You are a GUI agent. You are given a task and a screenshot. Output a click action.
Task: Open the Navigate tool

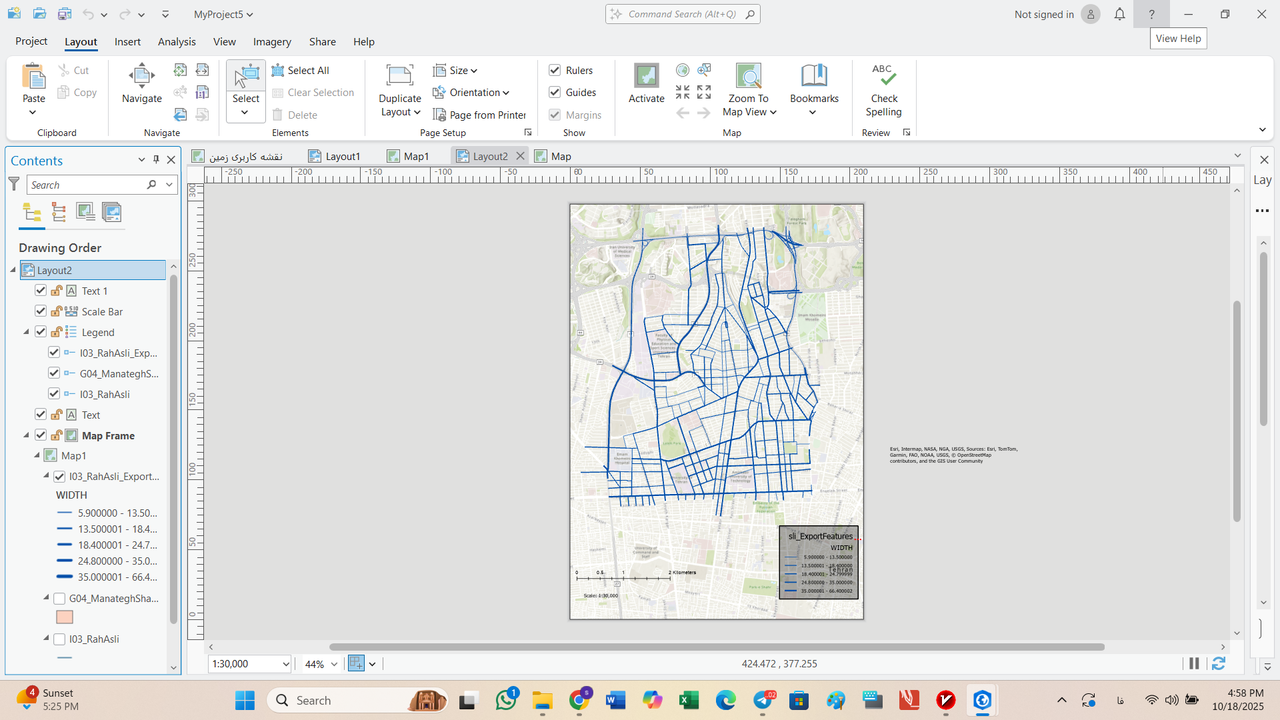pos(142,77)
